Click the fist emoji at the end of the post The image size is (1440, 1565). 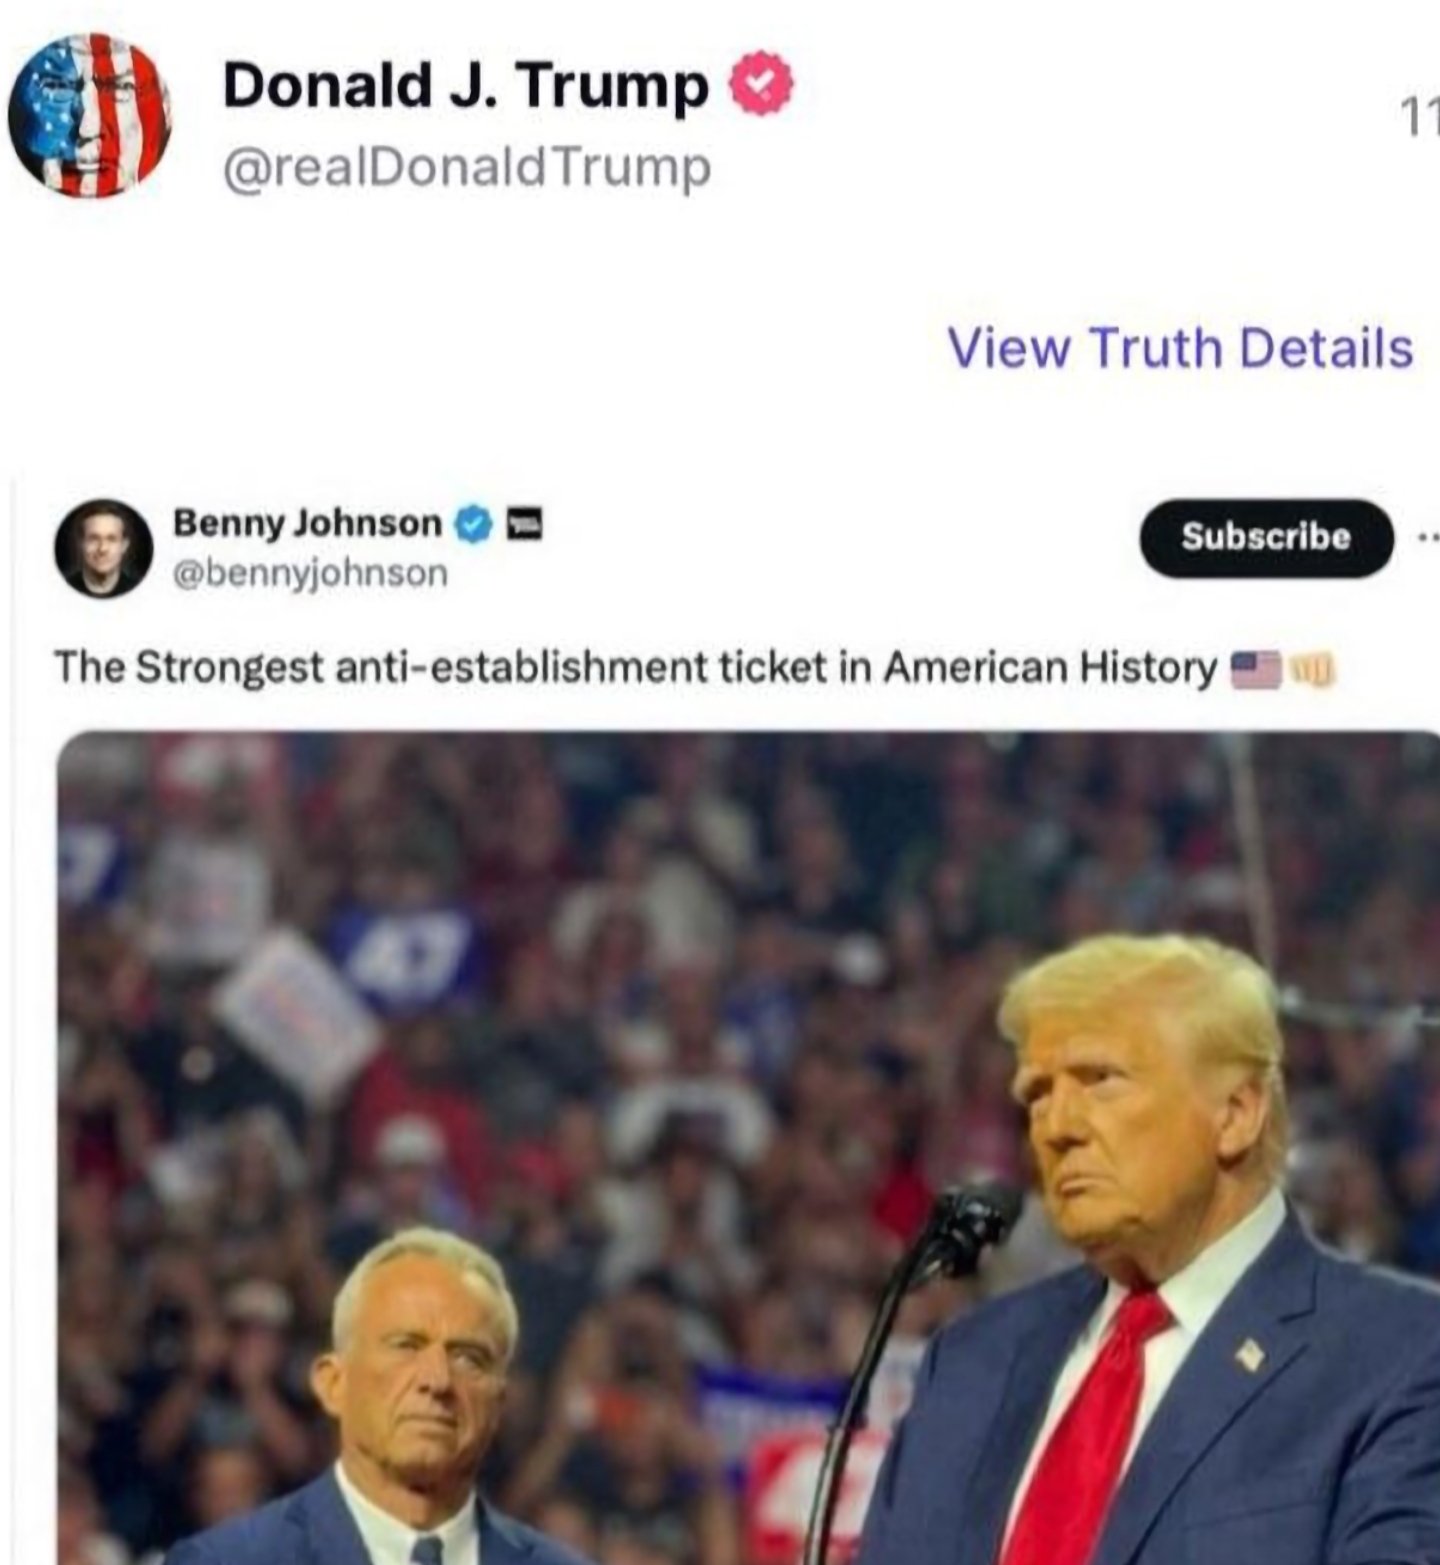(1312, 668)
